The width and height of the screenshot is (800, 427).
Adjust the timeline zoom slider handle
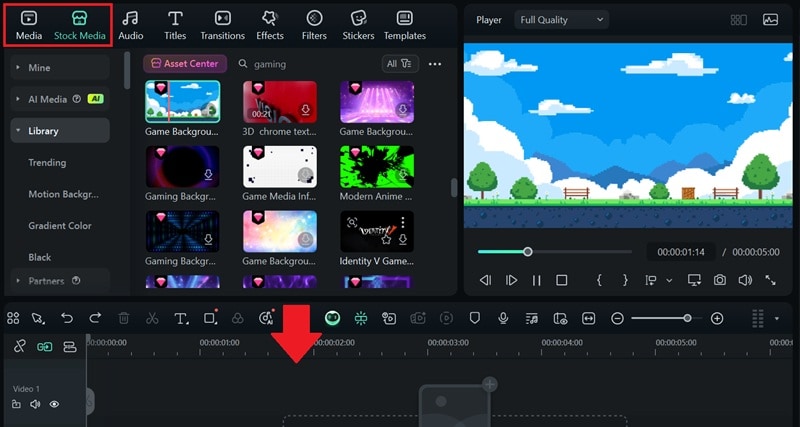(x=687, y=318)
